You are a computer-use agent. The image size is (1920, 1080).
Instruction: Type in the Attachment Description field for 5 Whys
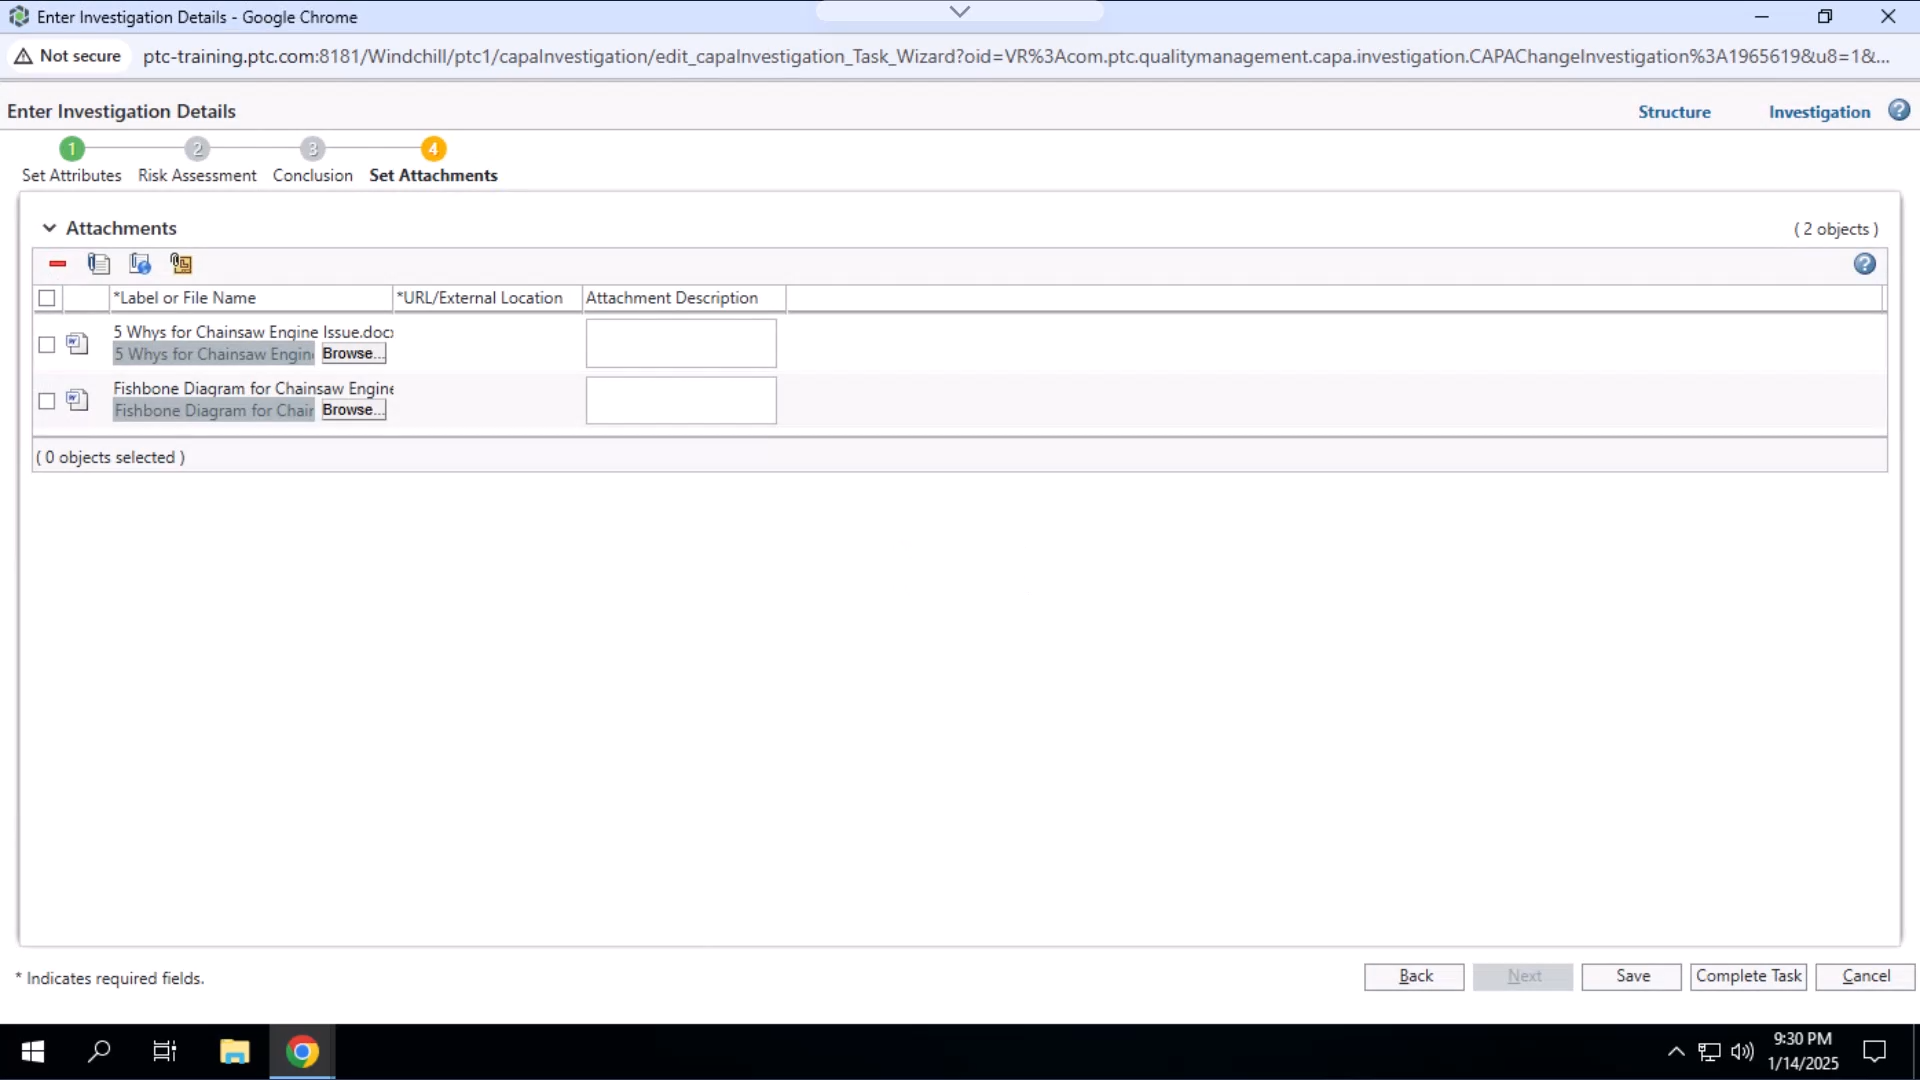coord(681,343)
